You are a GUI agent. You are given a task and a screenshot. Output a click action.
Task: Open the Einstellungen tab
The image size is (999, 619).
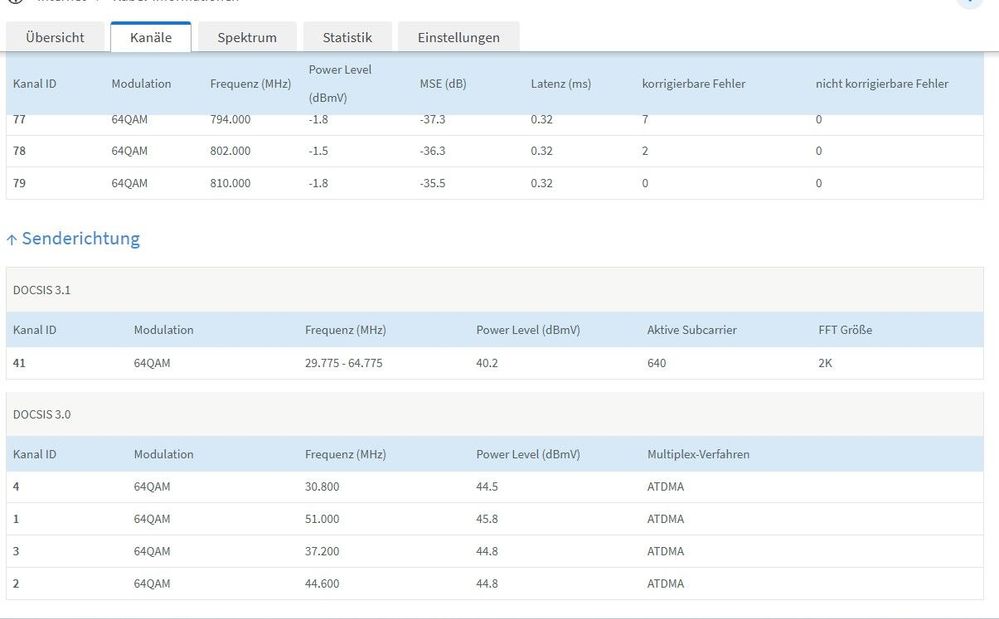point(459,37)
